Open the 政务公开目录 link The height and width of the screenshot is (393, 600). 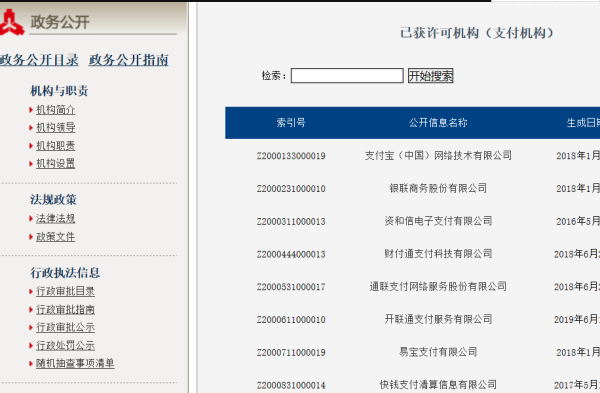[x=39, y=60]
